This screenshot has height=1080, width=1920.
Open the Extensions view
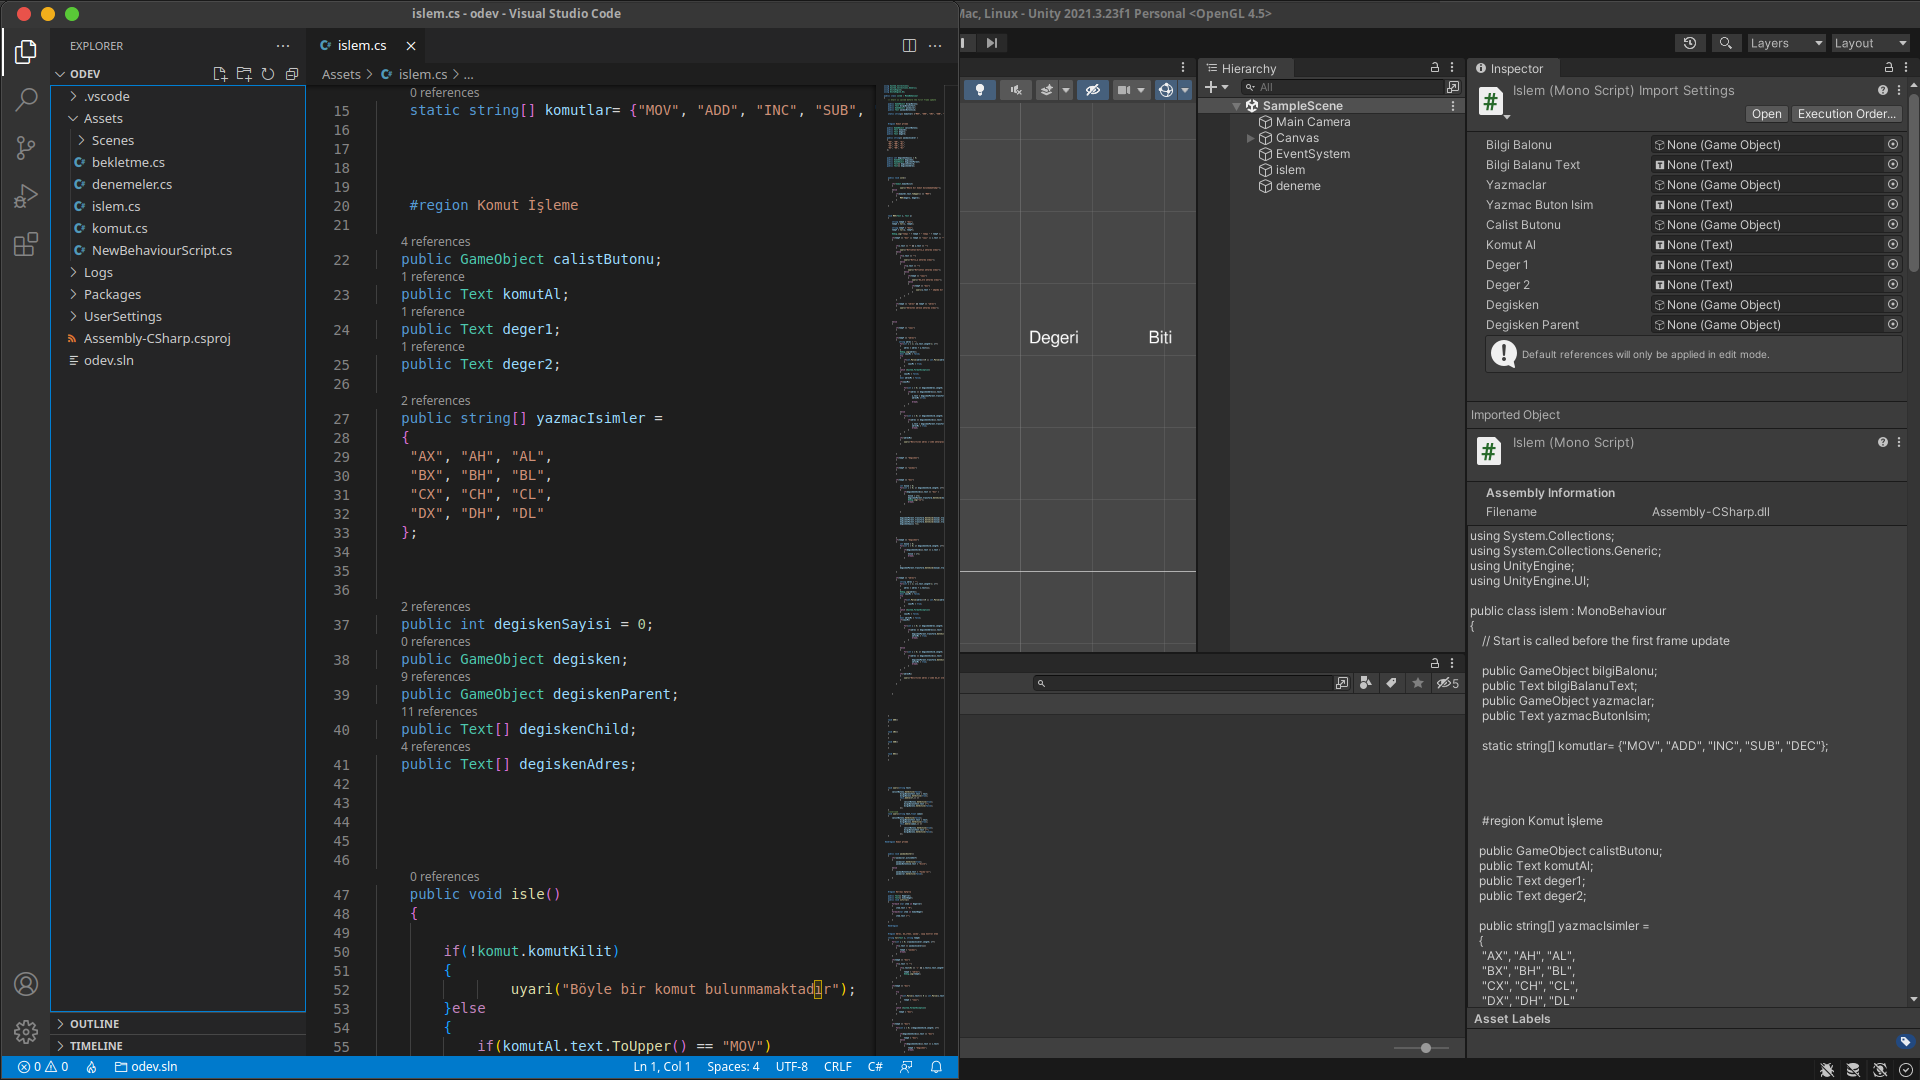click(x=26, y=244)
